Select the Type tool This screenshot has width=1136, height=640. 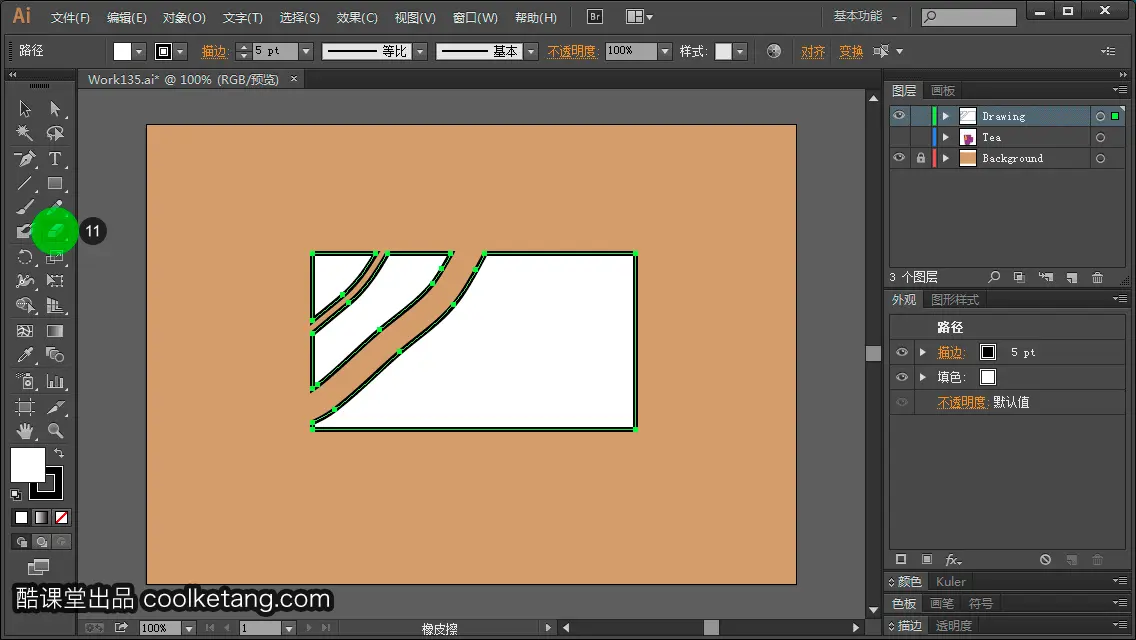click(x=55, y=159)
